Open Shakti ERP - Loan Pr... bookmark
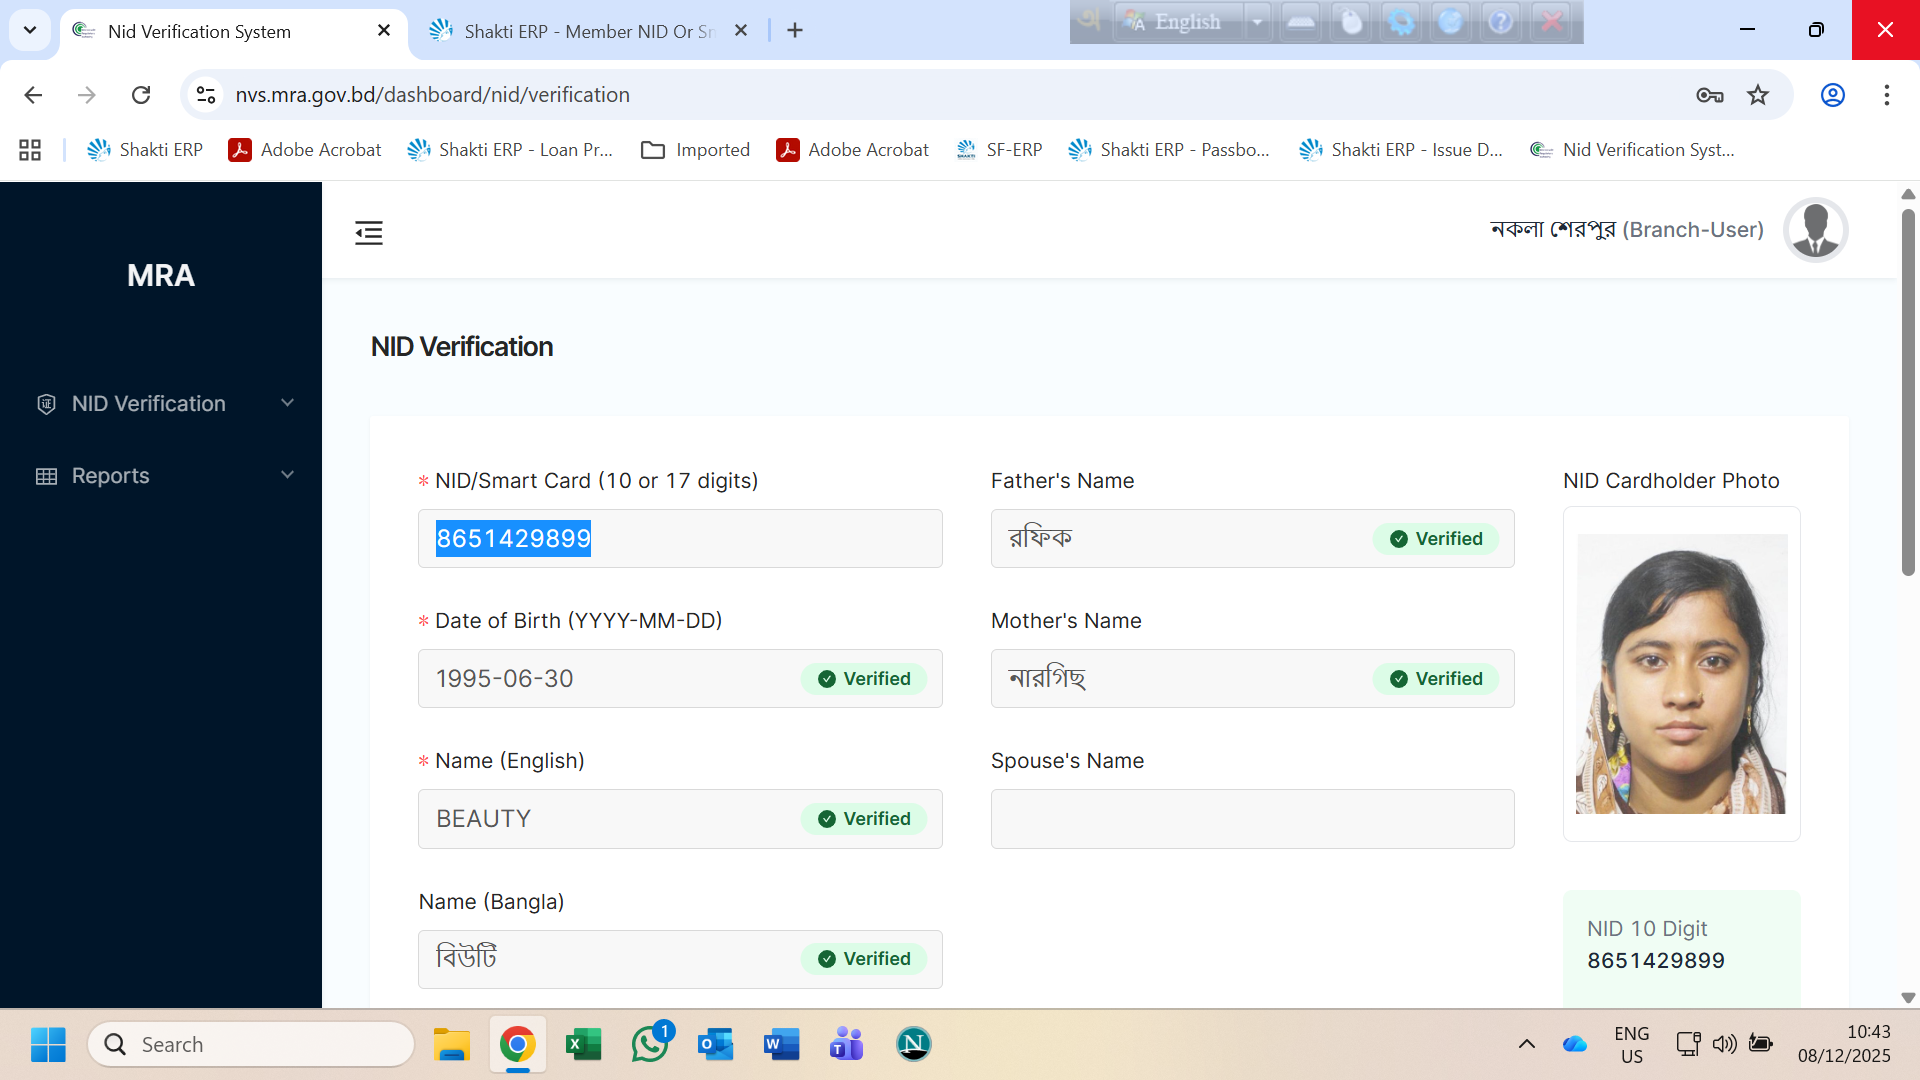This screenshot has width=1920, height=1080. [510, 150]
